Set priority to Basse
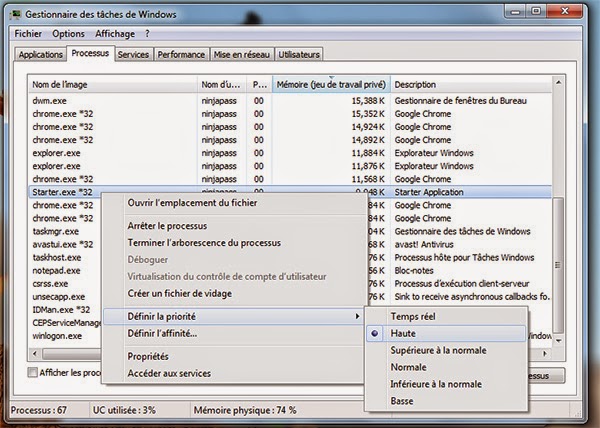The height and width of the screenshot is (428, 600). [446, 401]
